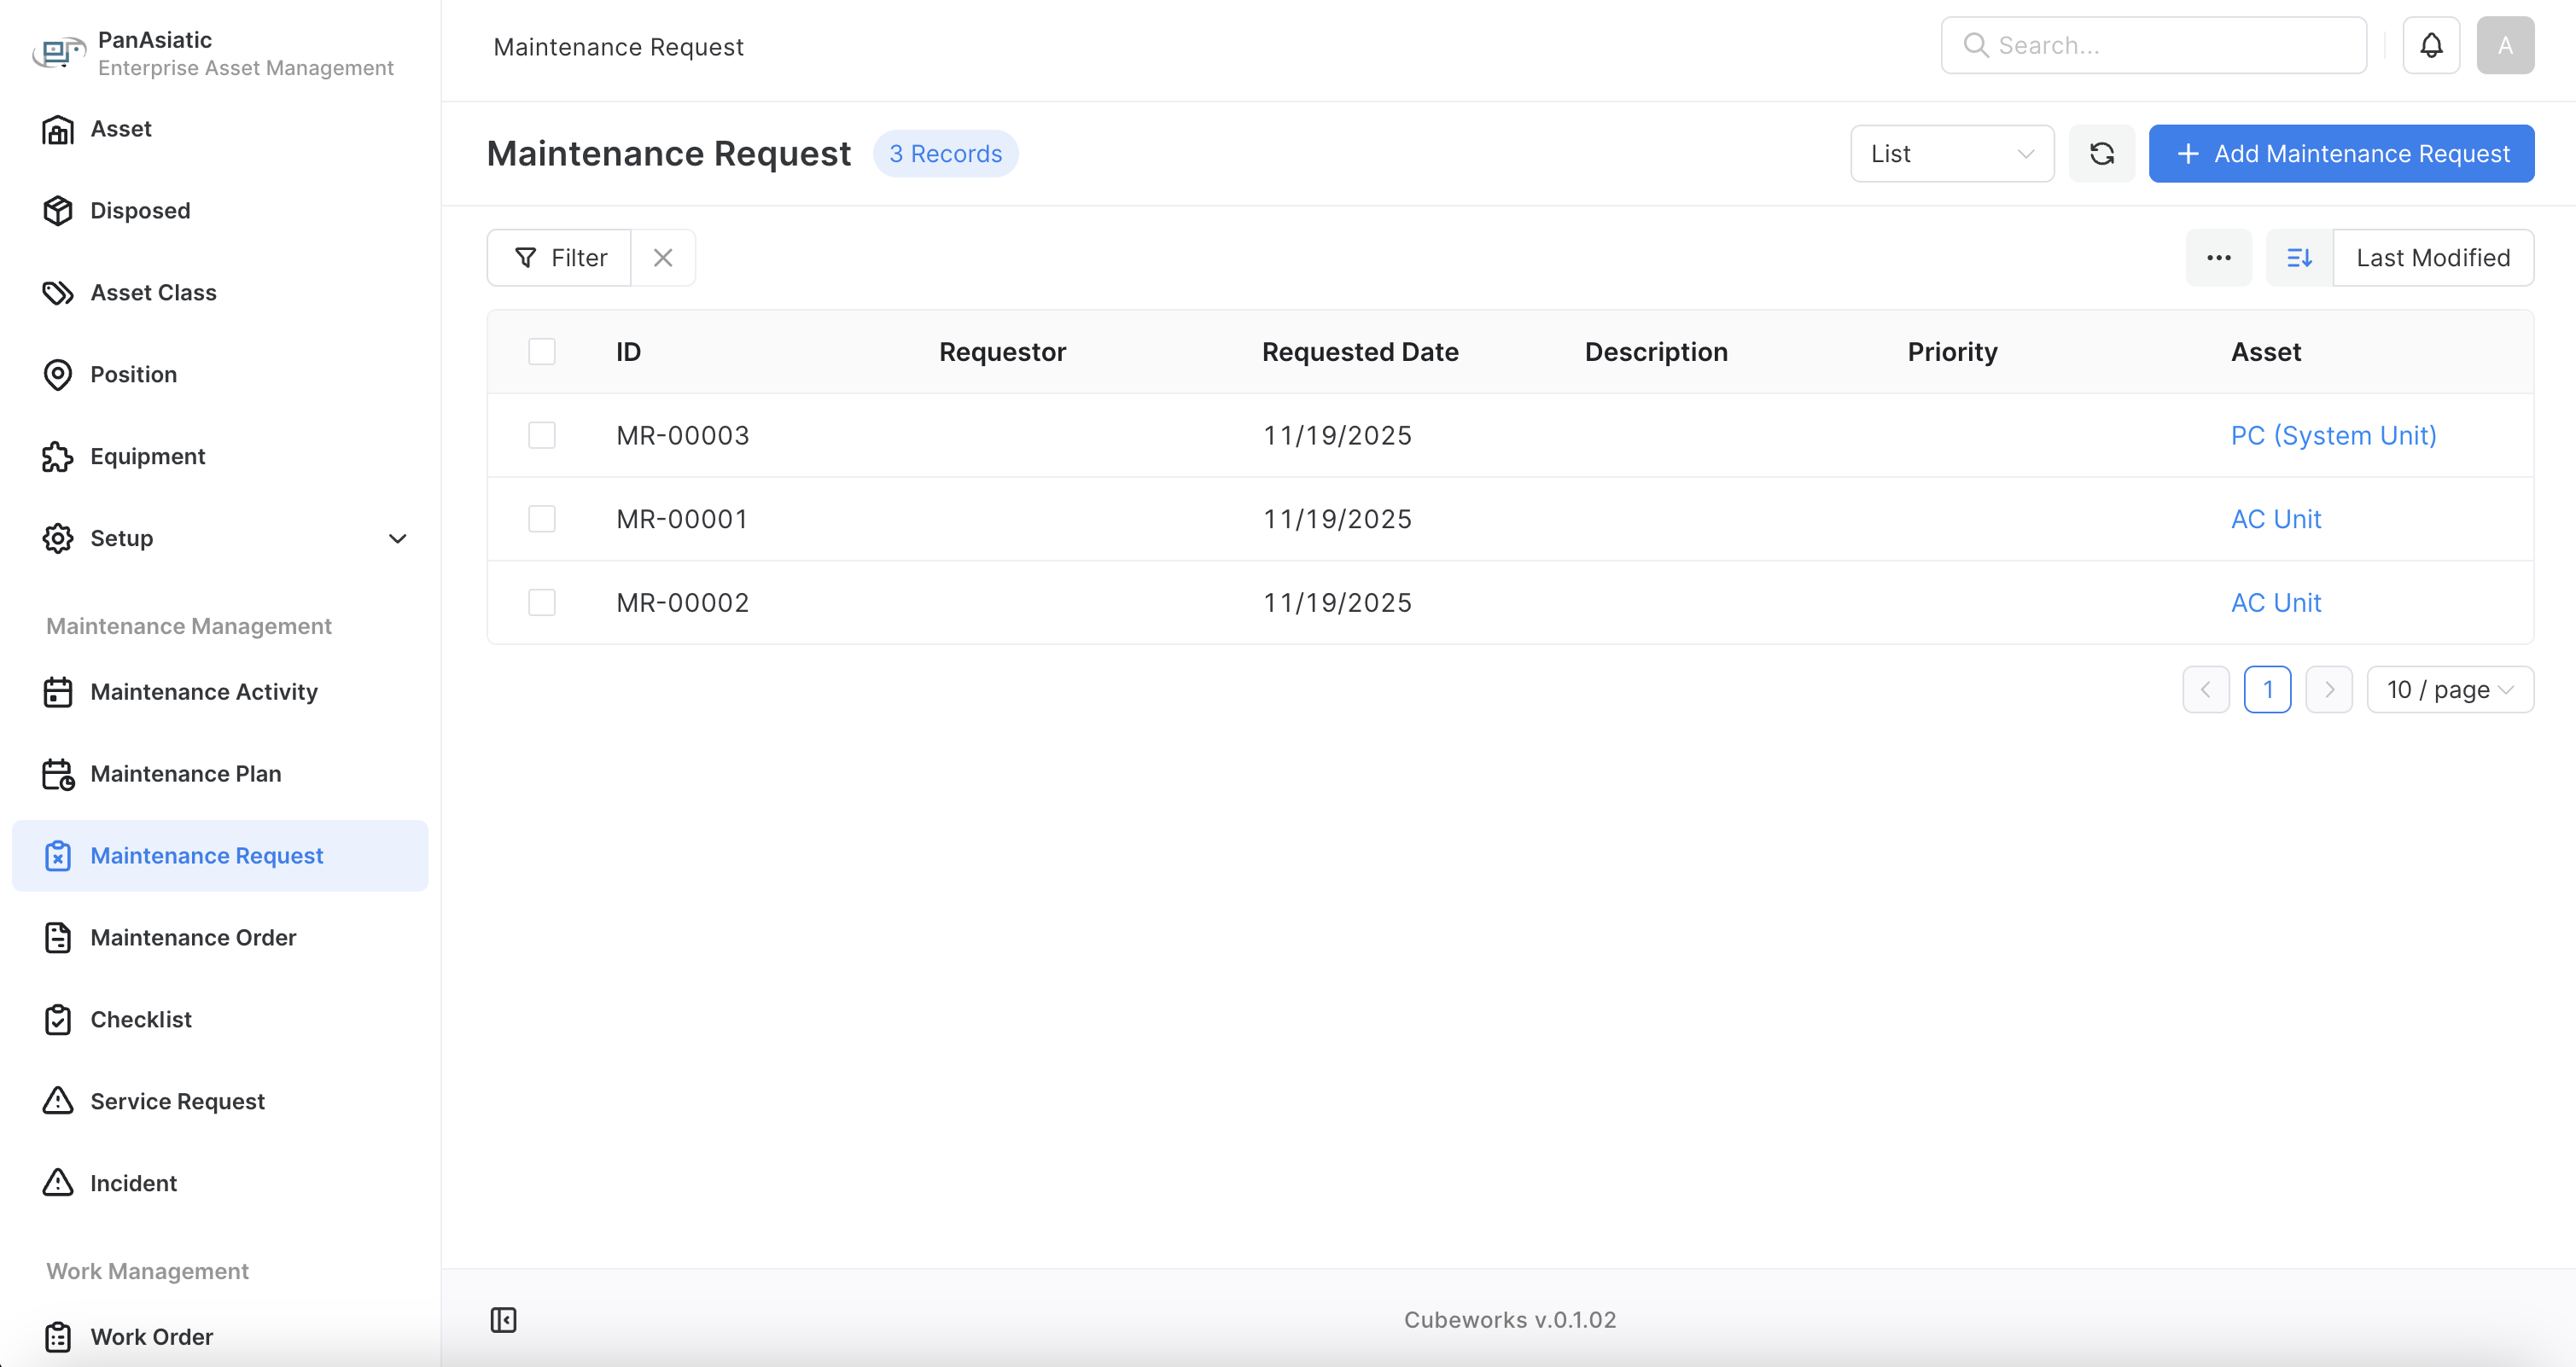Click the notification bell icon
This screenshot has width=2576, height=1367.
pos(2431,45)
